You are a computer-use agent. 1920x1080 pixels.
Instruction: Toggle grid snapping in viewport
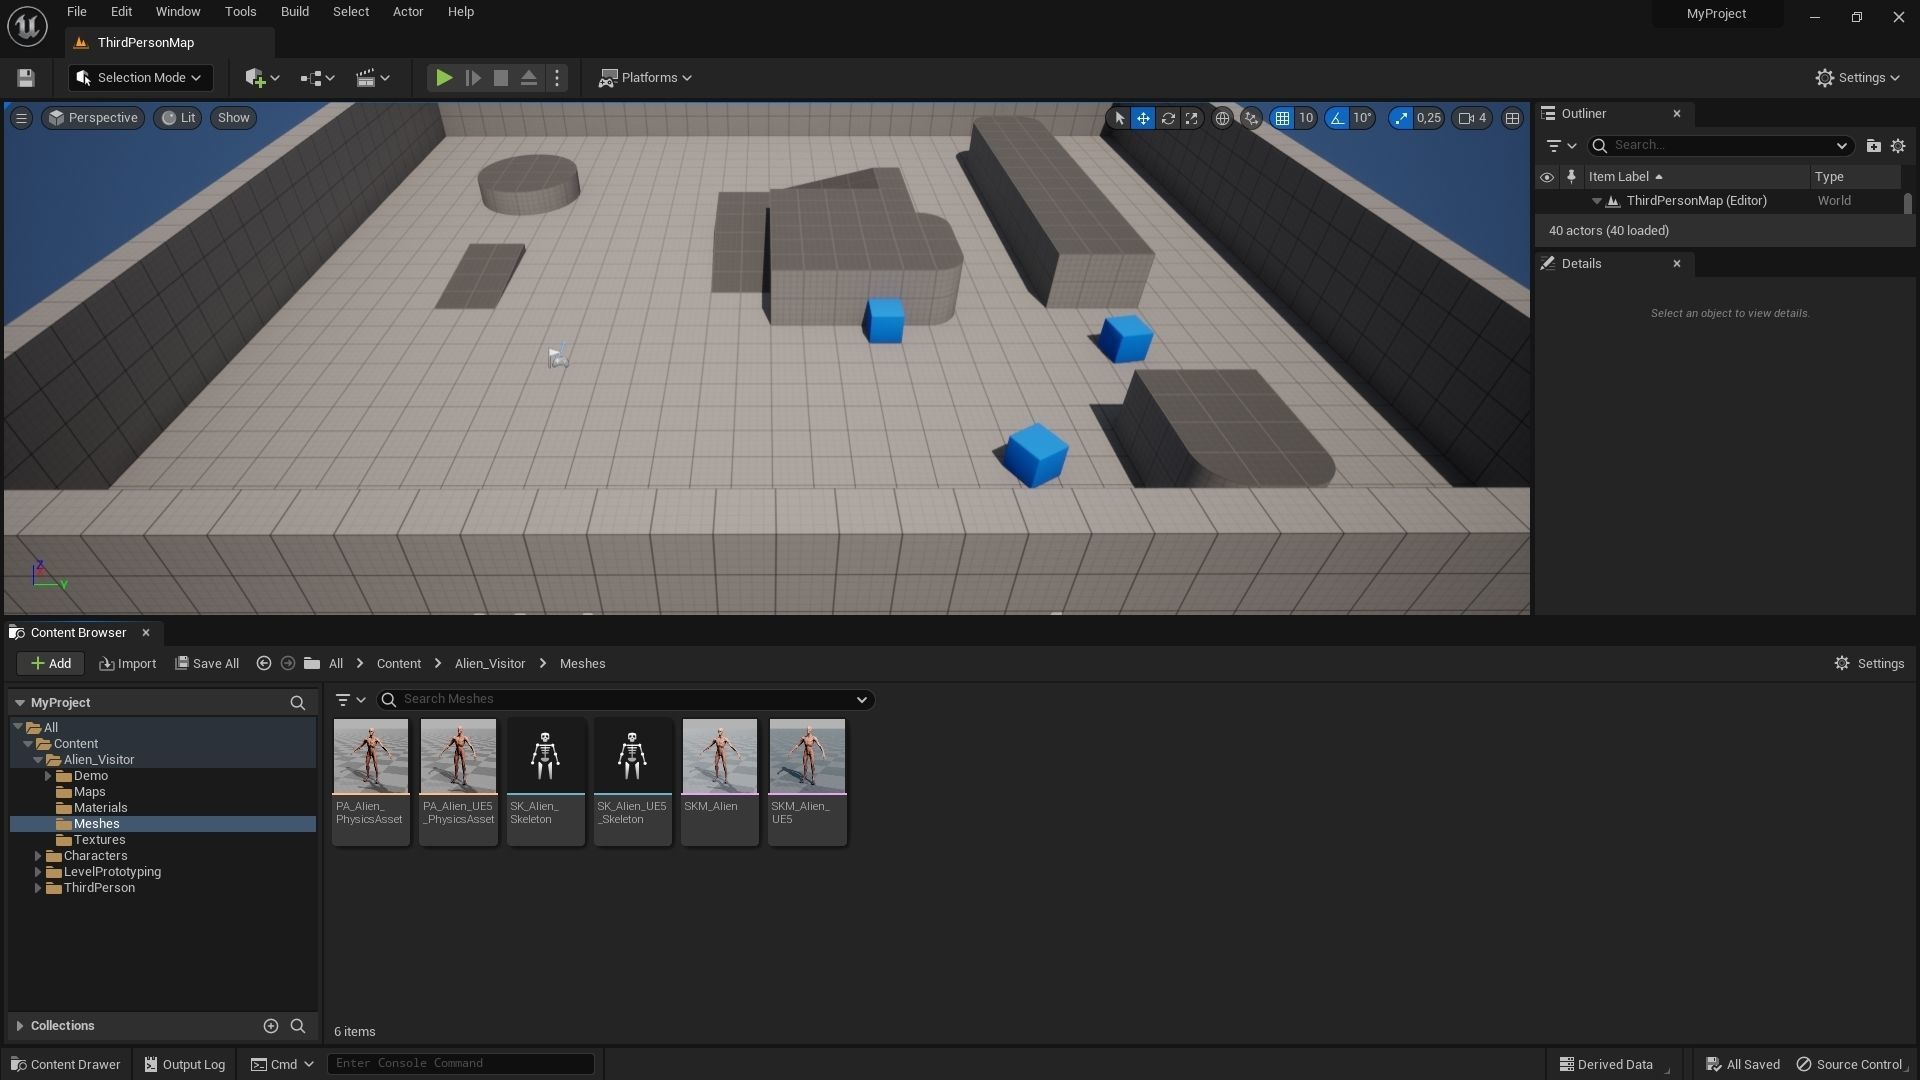(x=1282, y=118)
